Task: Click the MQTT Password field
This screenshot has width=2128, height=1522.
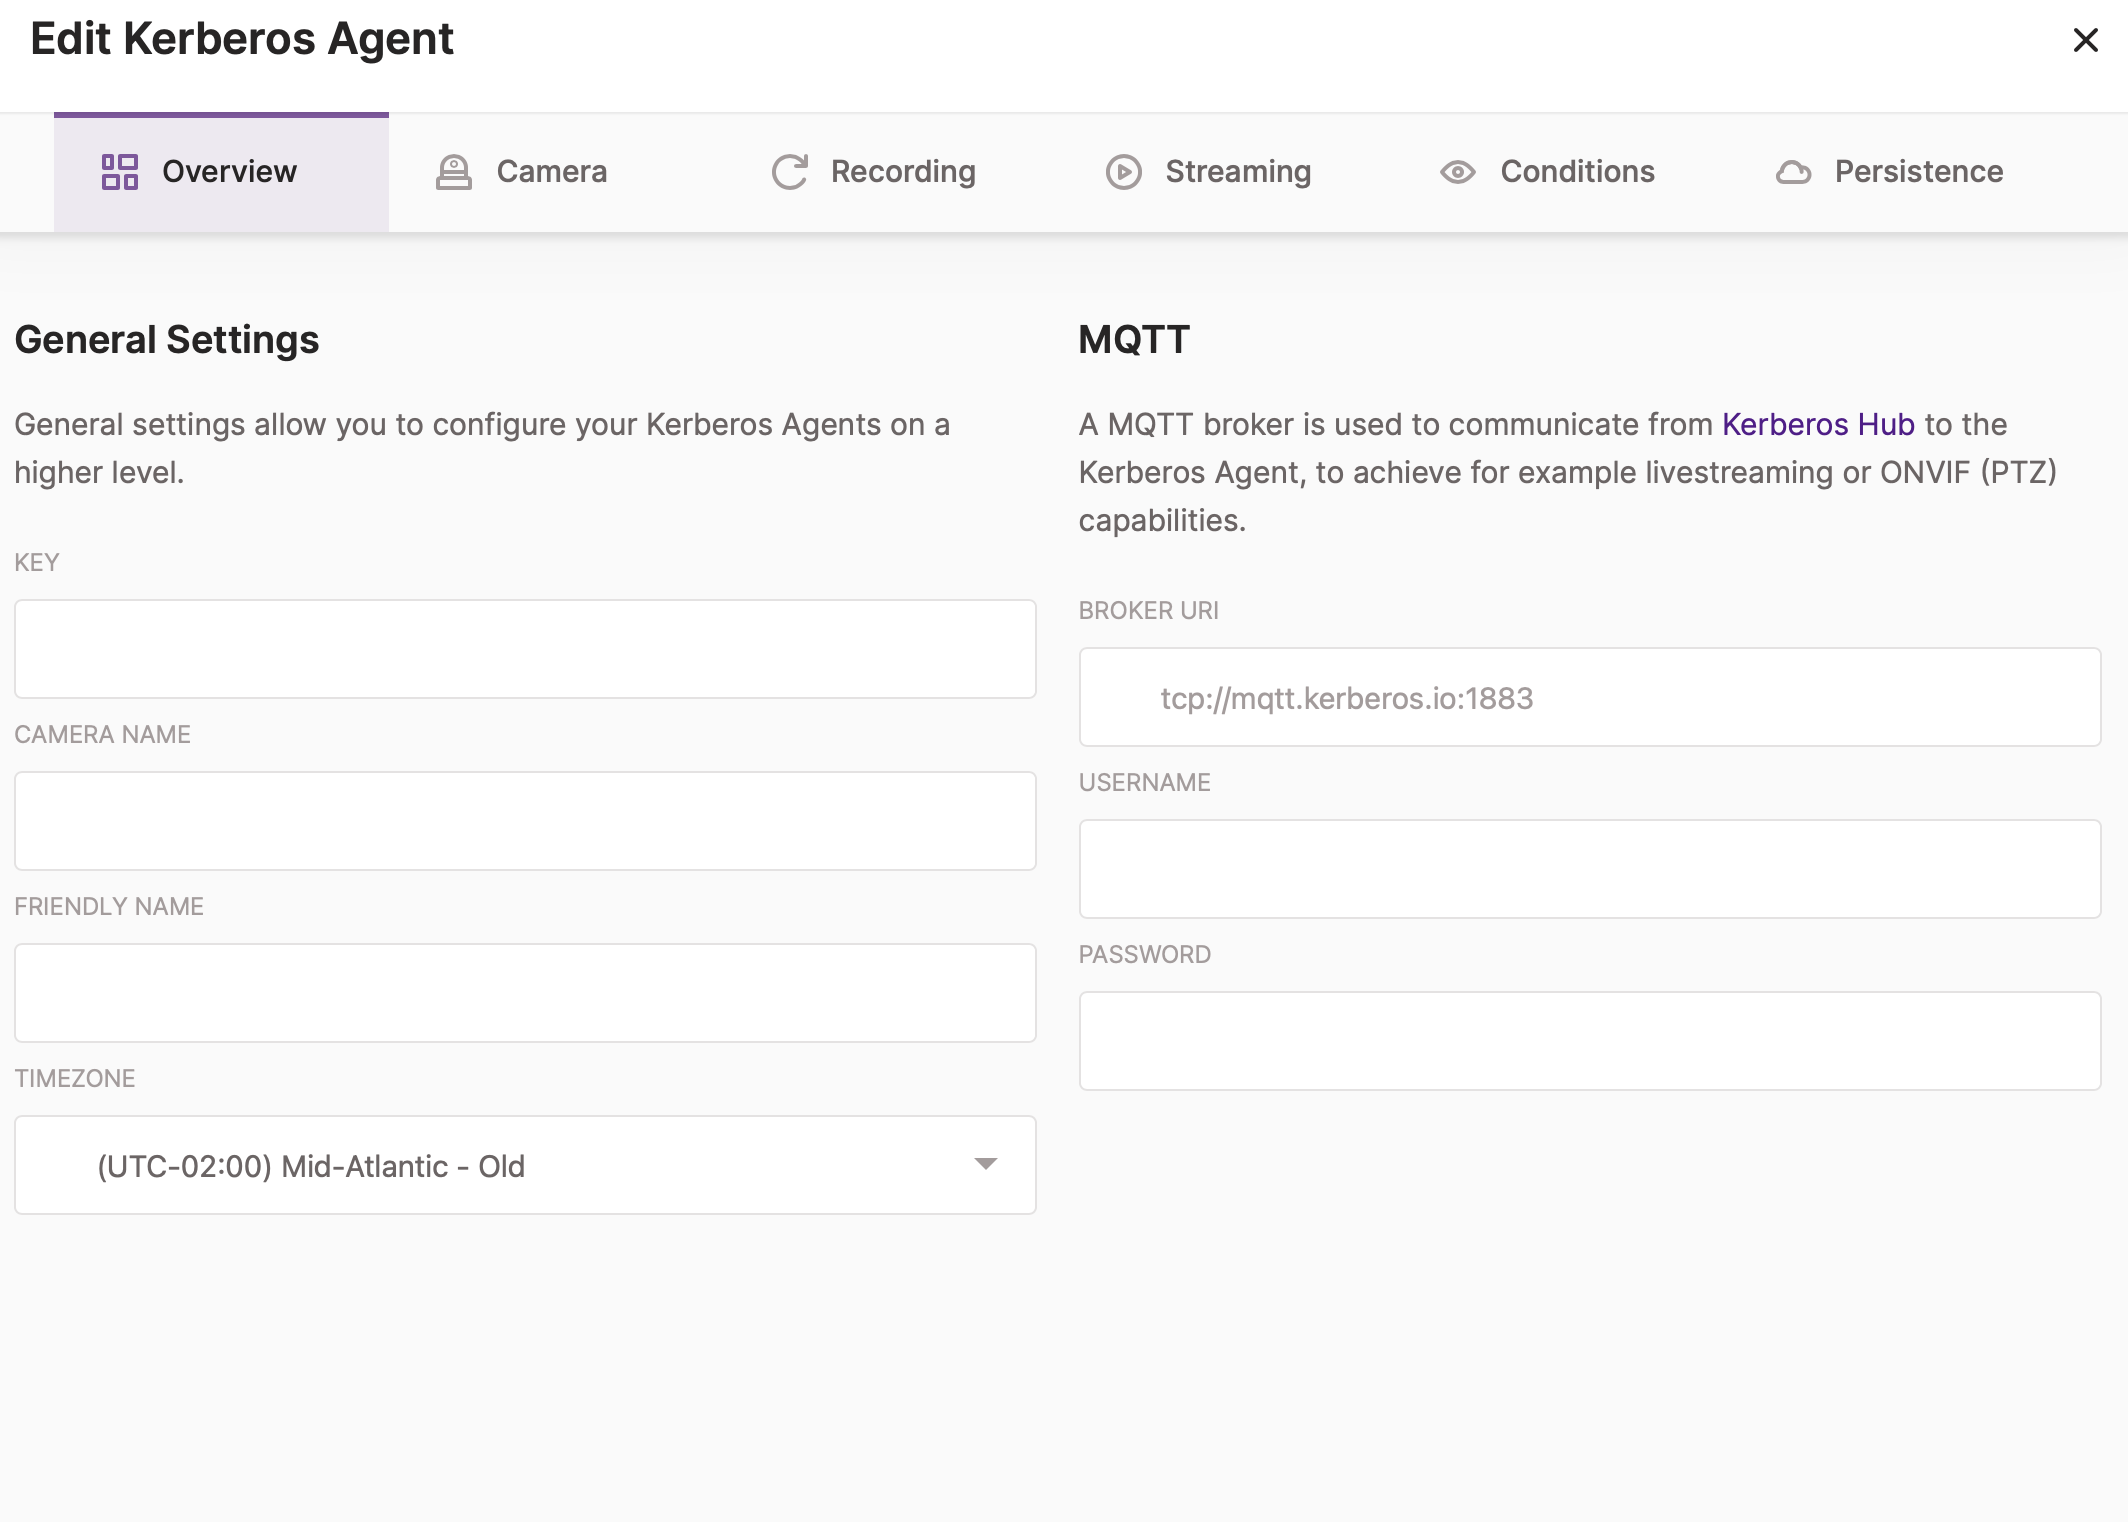Action: pos(1589,1041)
